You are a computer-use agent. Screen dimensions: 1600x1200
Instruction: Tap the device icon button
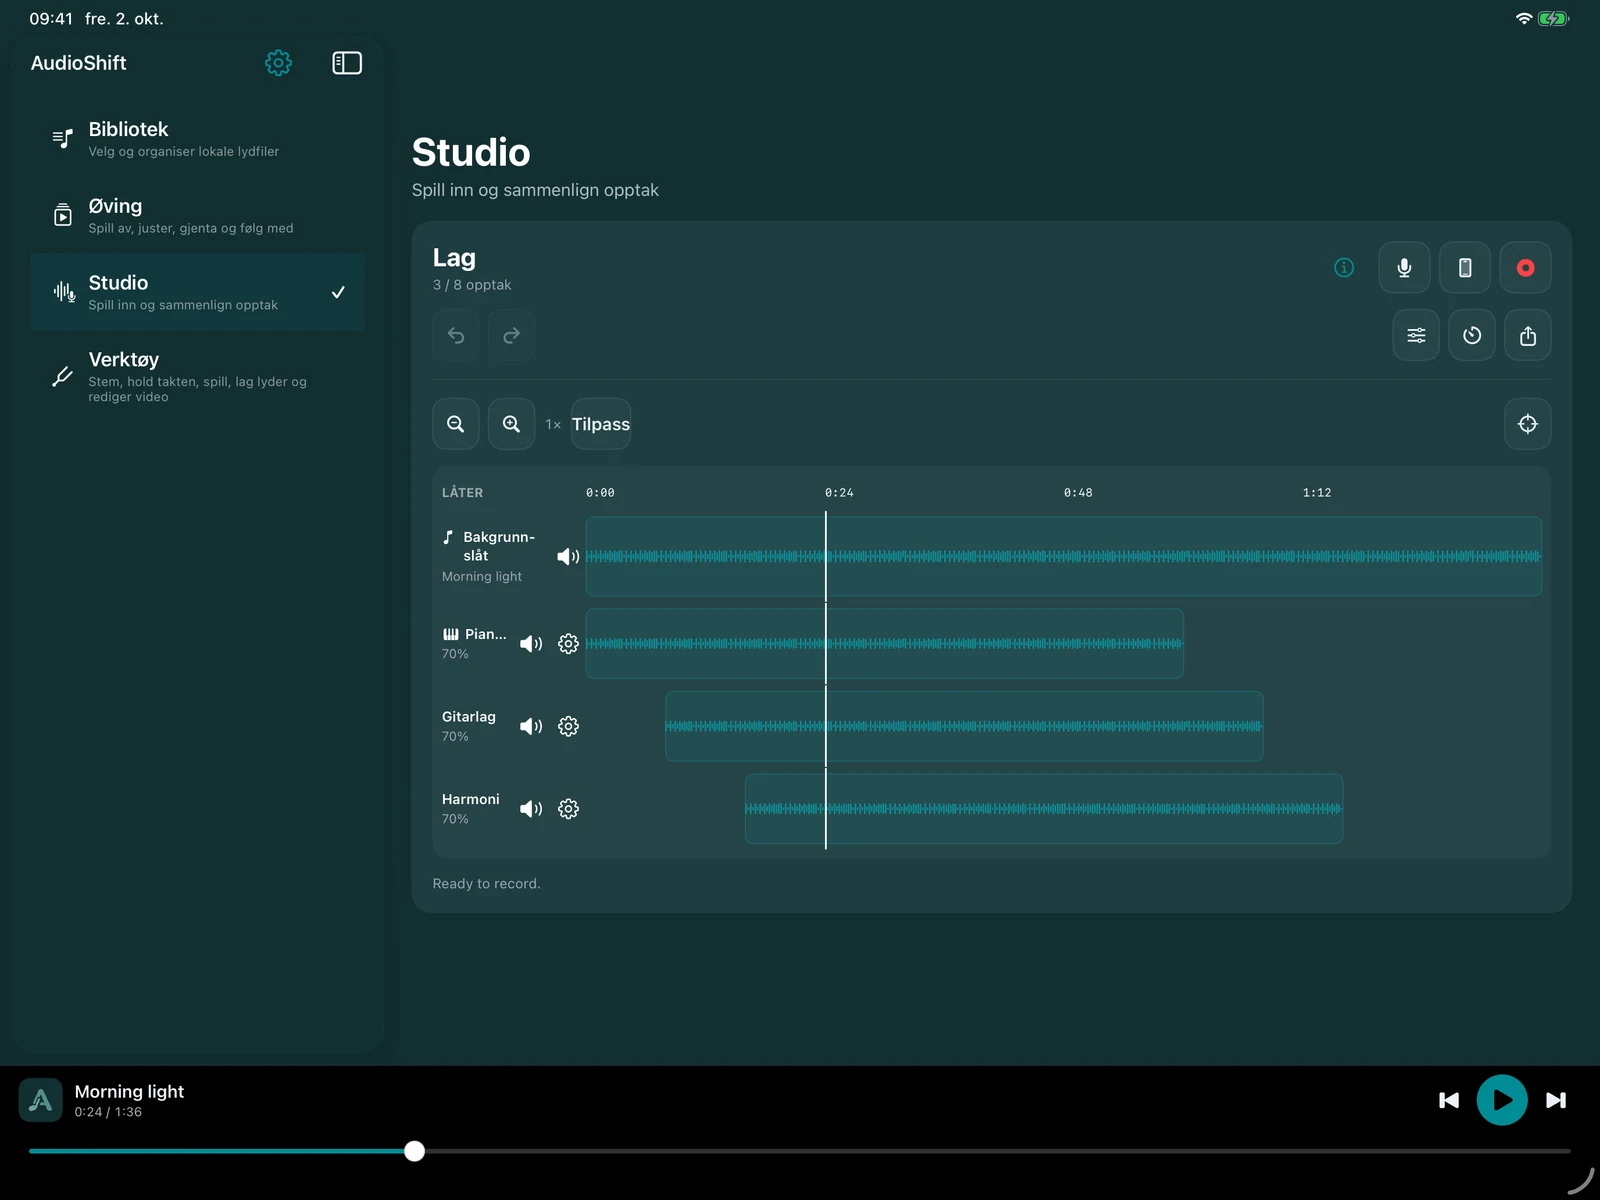point(1465,268)
